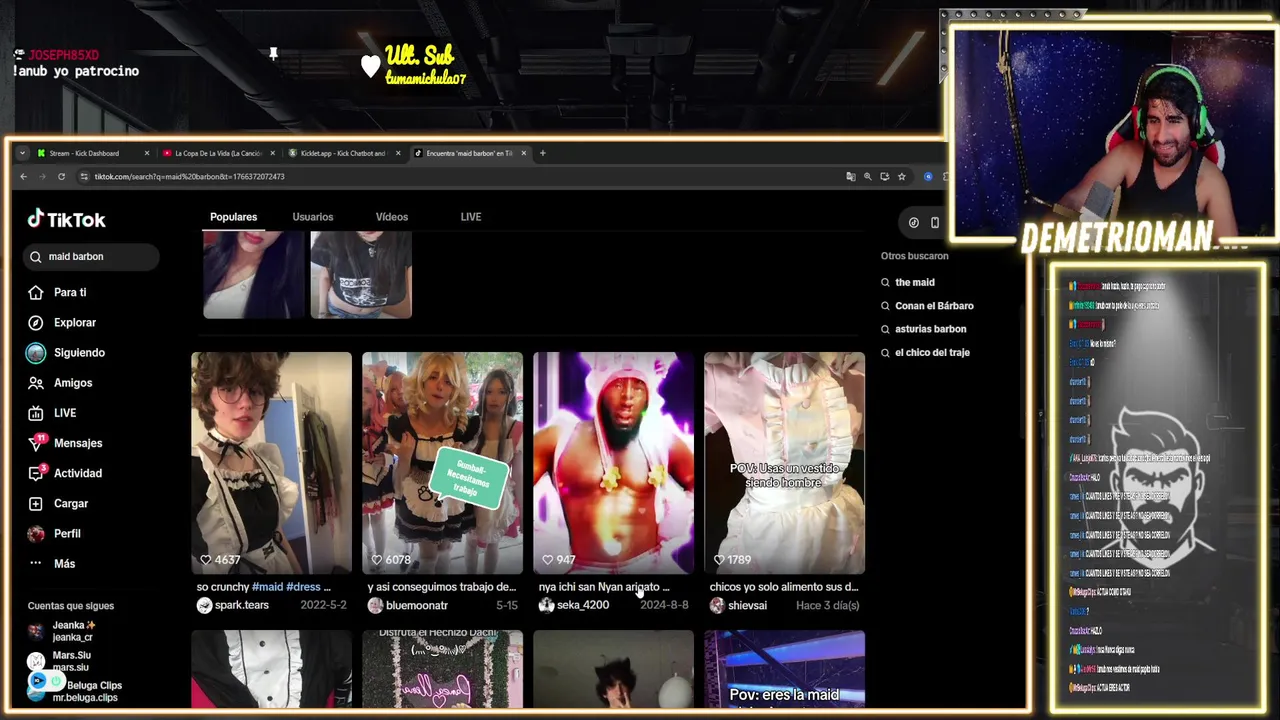Open LIVE icon in left sidebar
The image size is (1280, 720).
coord(36,412)
